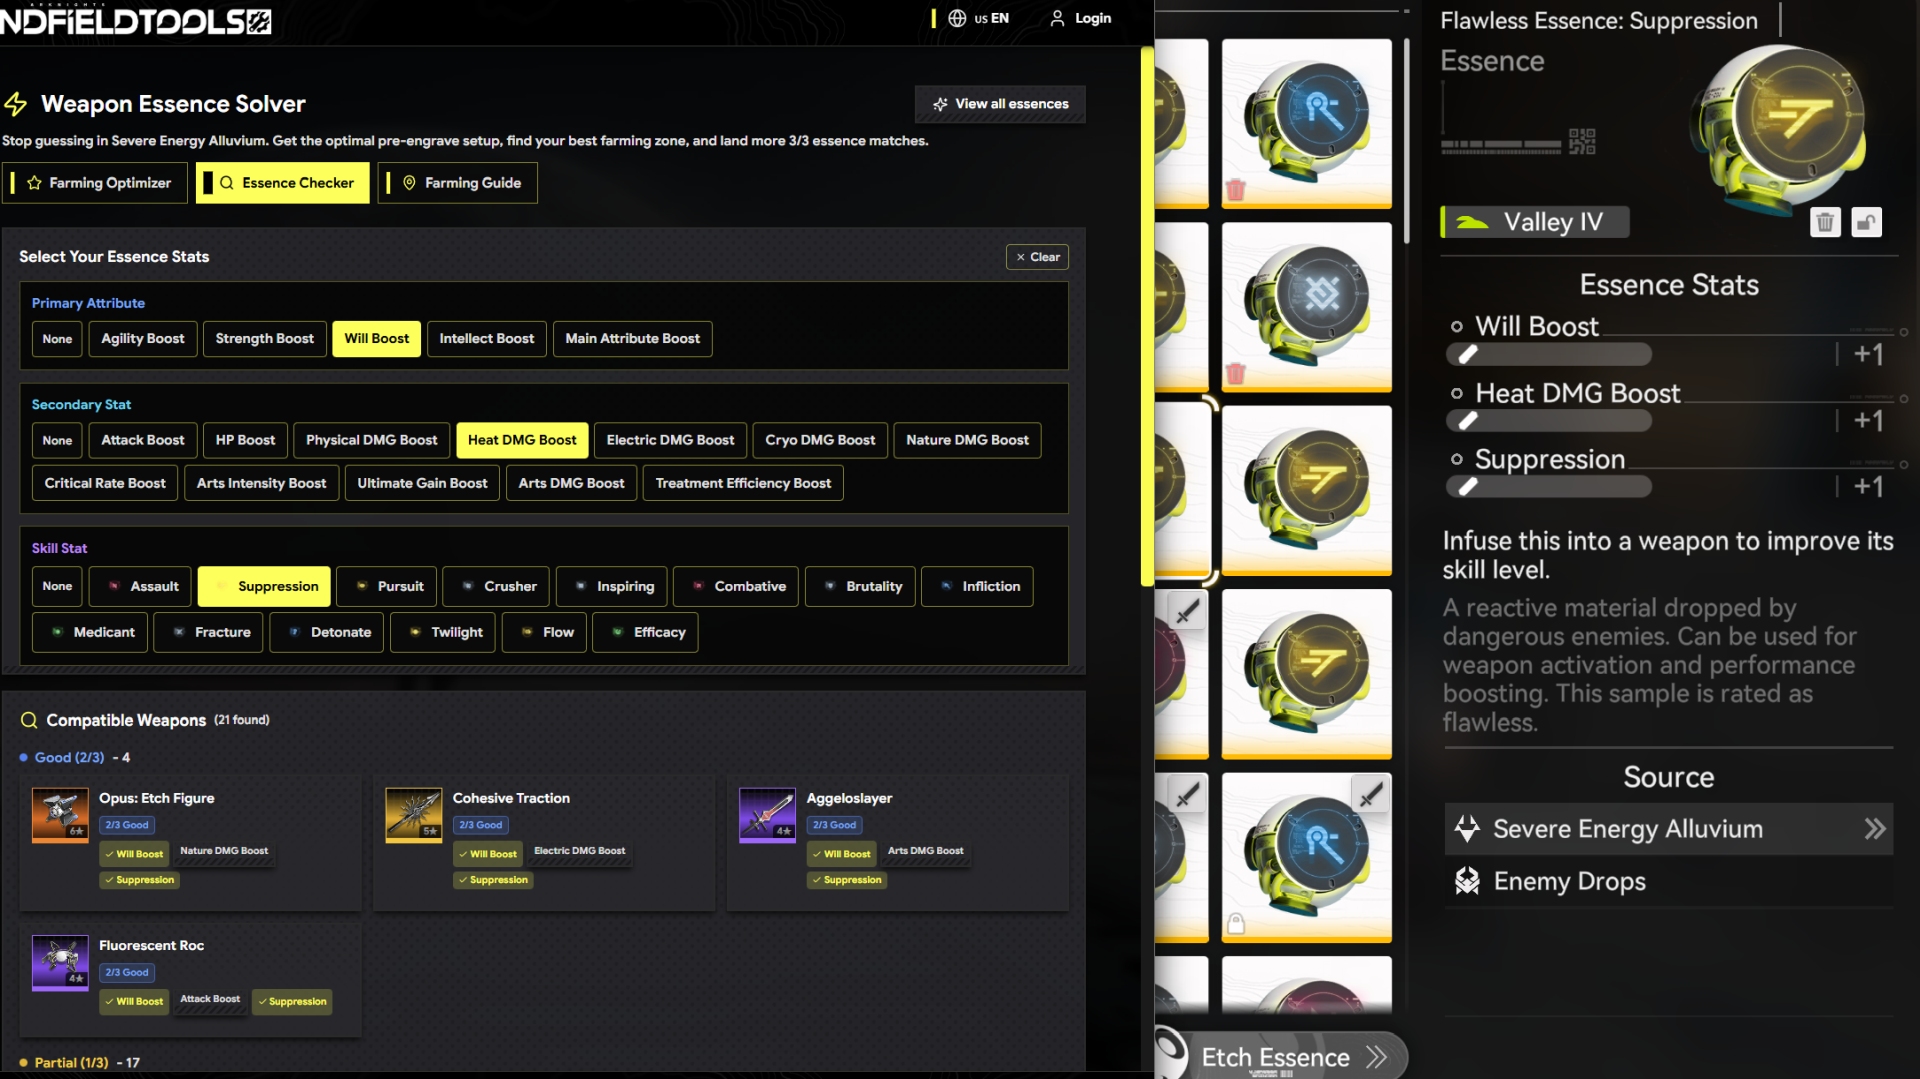The width and height of the screenshot is (1920, 1079).
Task: Switch to the Farming Optimizer tab
Action: coord(95,183)
